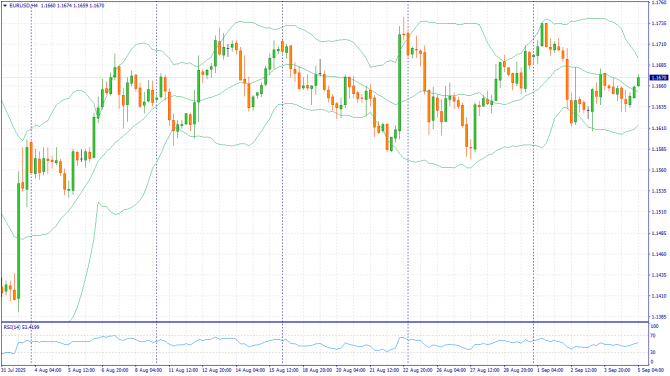Viewport: 670px width, 376px height.
Task: Click the 1.1460 price scale label
Action: click(658, 254)
